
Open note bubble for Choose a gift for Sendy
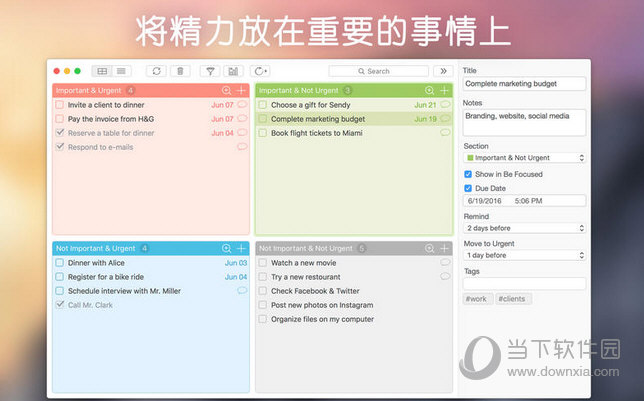pos(445,104)
